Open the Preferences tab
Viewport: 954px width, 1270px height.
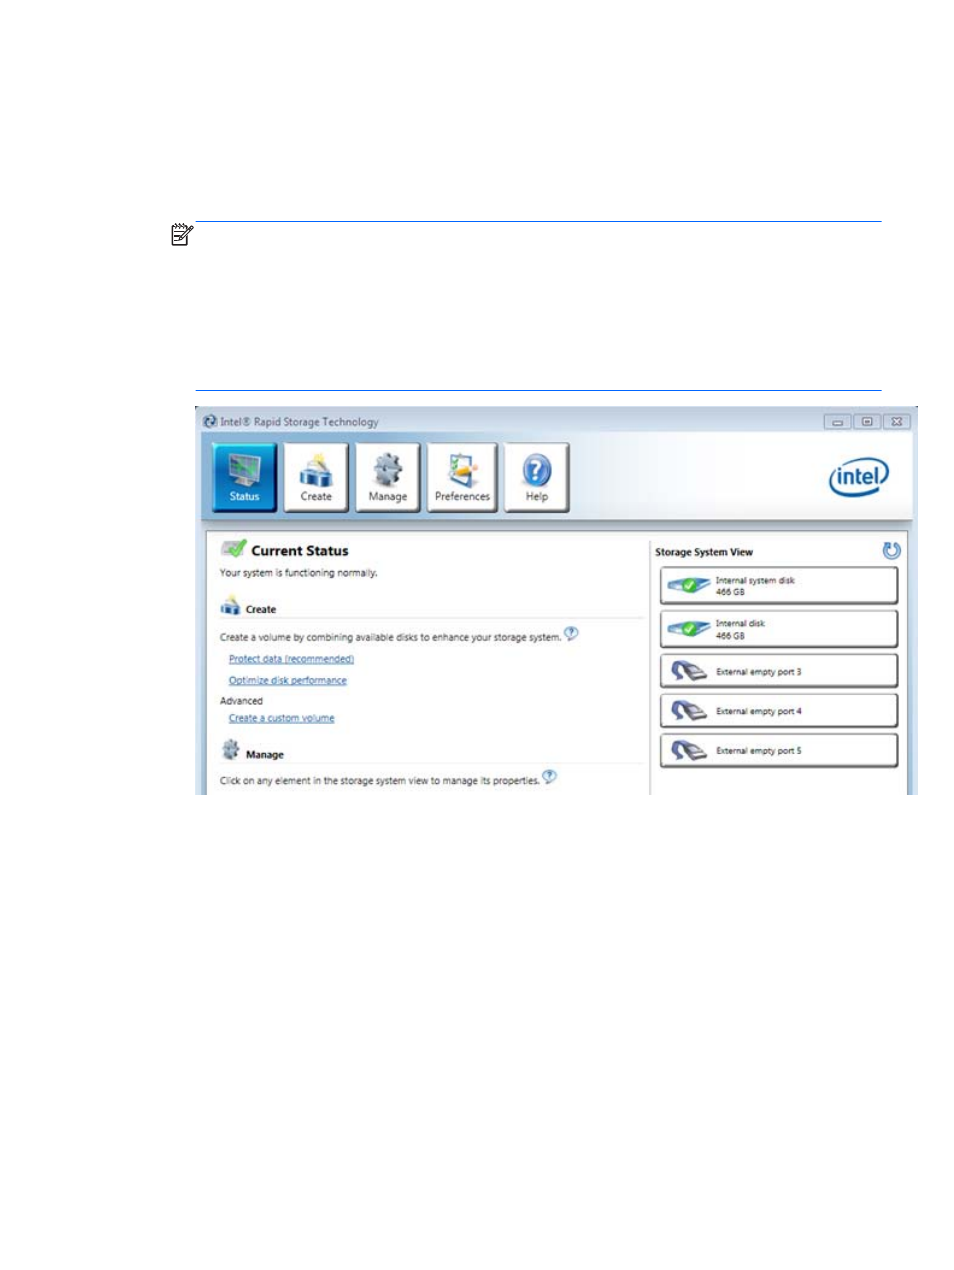tap(462, 477)
